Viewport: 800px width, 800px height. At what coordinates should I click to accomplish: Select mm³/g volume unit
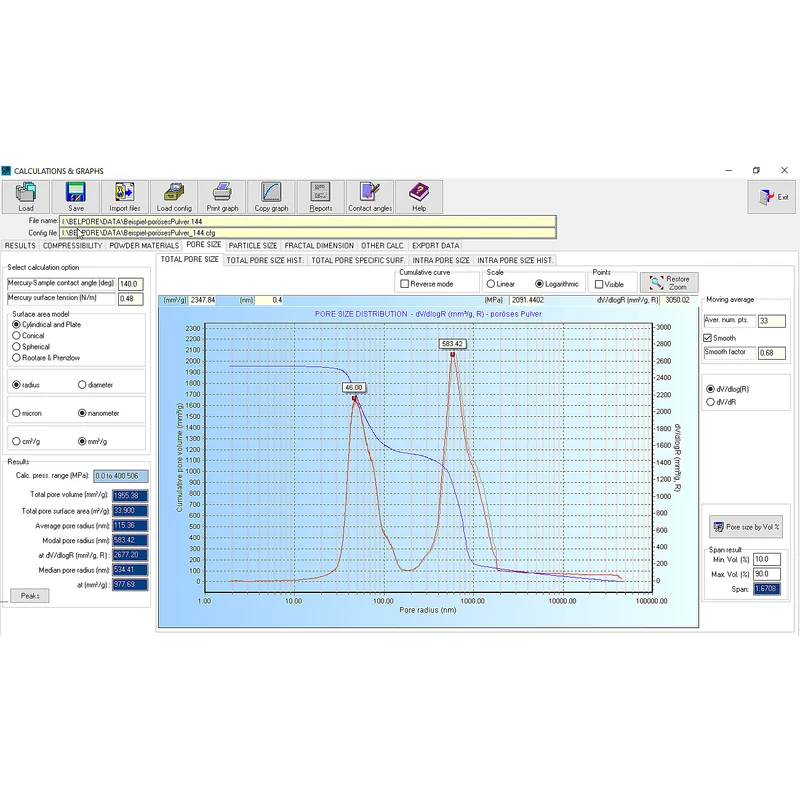tap(82, 441)
